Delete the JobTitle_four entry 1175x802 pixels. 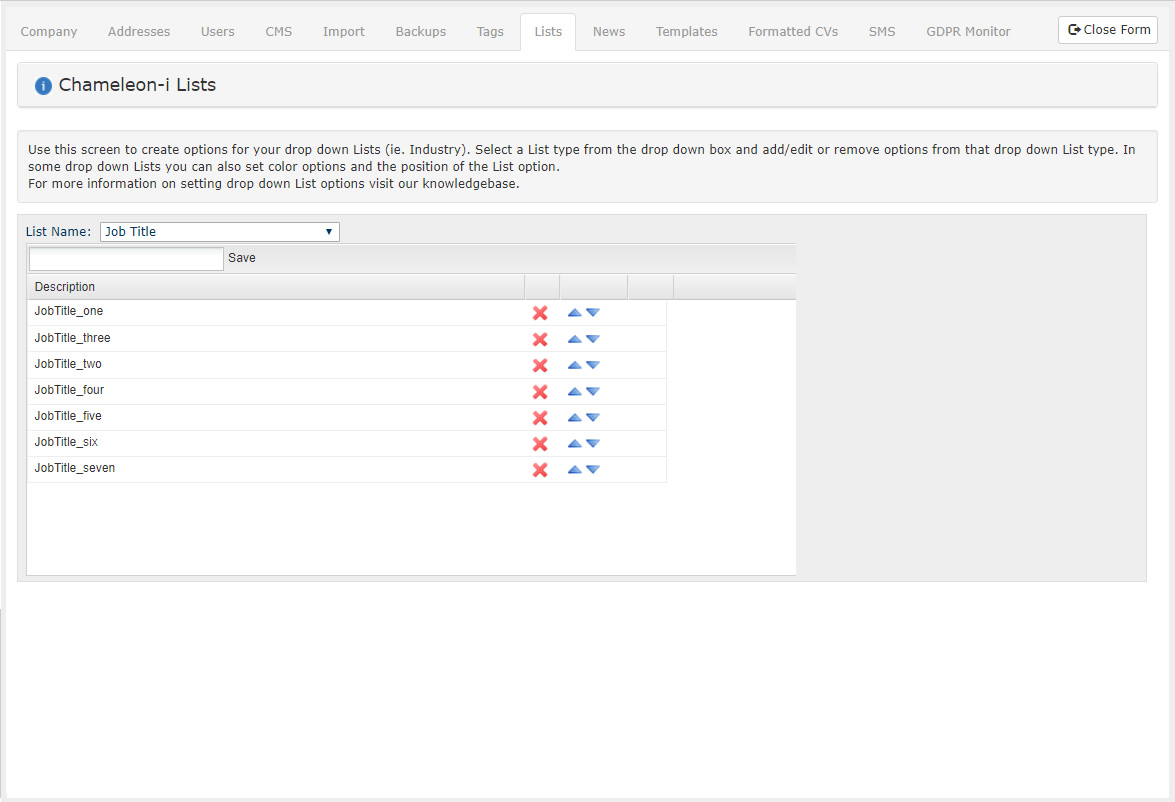(540, 391)
